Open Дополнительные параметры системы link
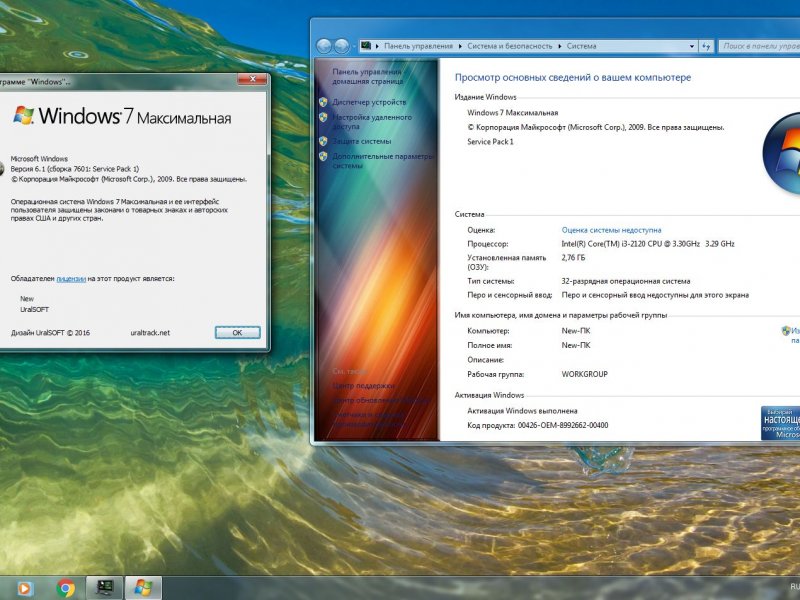This screenshot has width=800, height=600. [383, 161]
